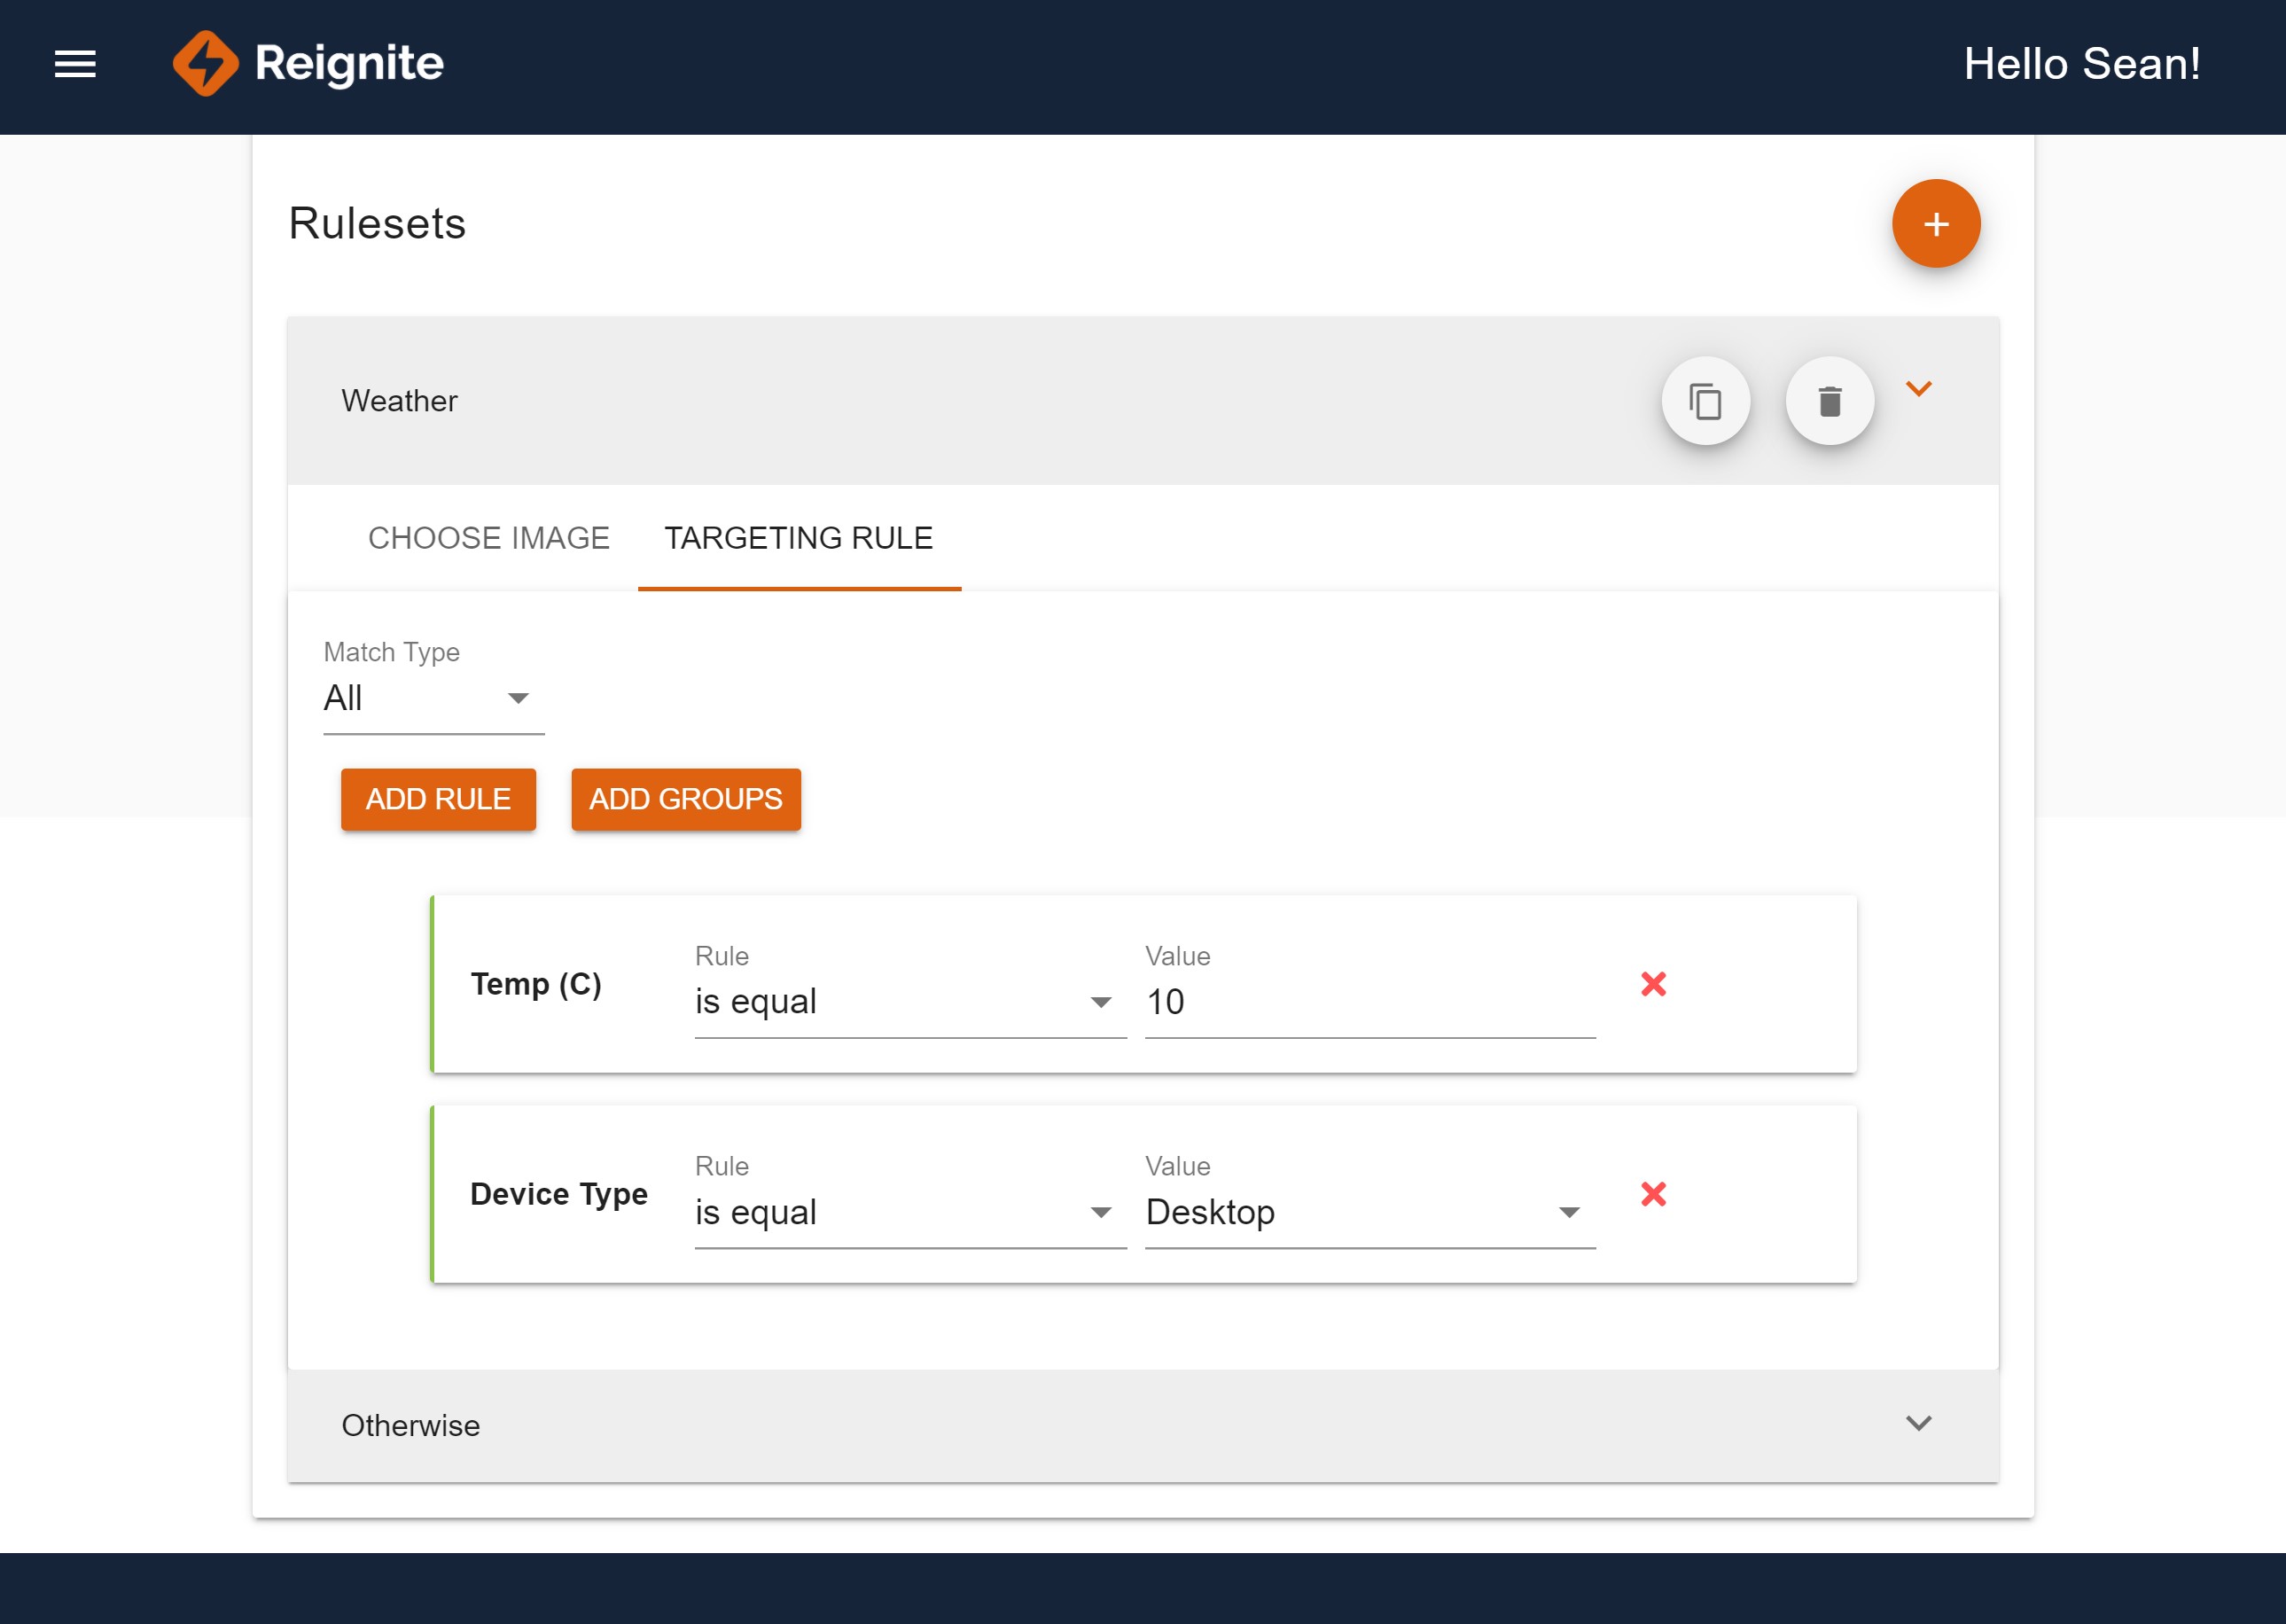Click the Temp value field showing 10

click(x=1369, y=1002)
